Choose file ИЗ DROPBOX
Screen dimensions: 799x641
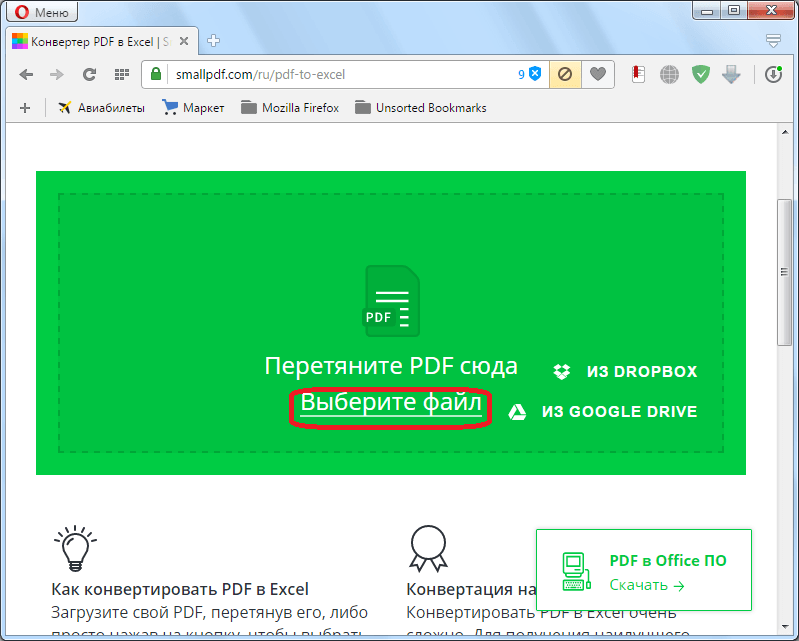click(626, 372)
